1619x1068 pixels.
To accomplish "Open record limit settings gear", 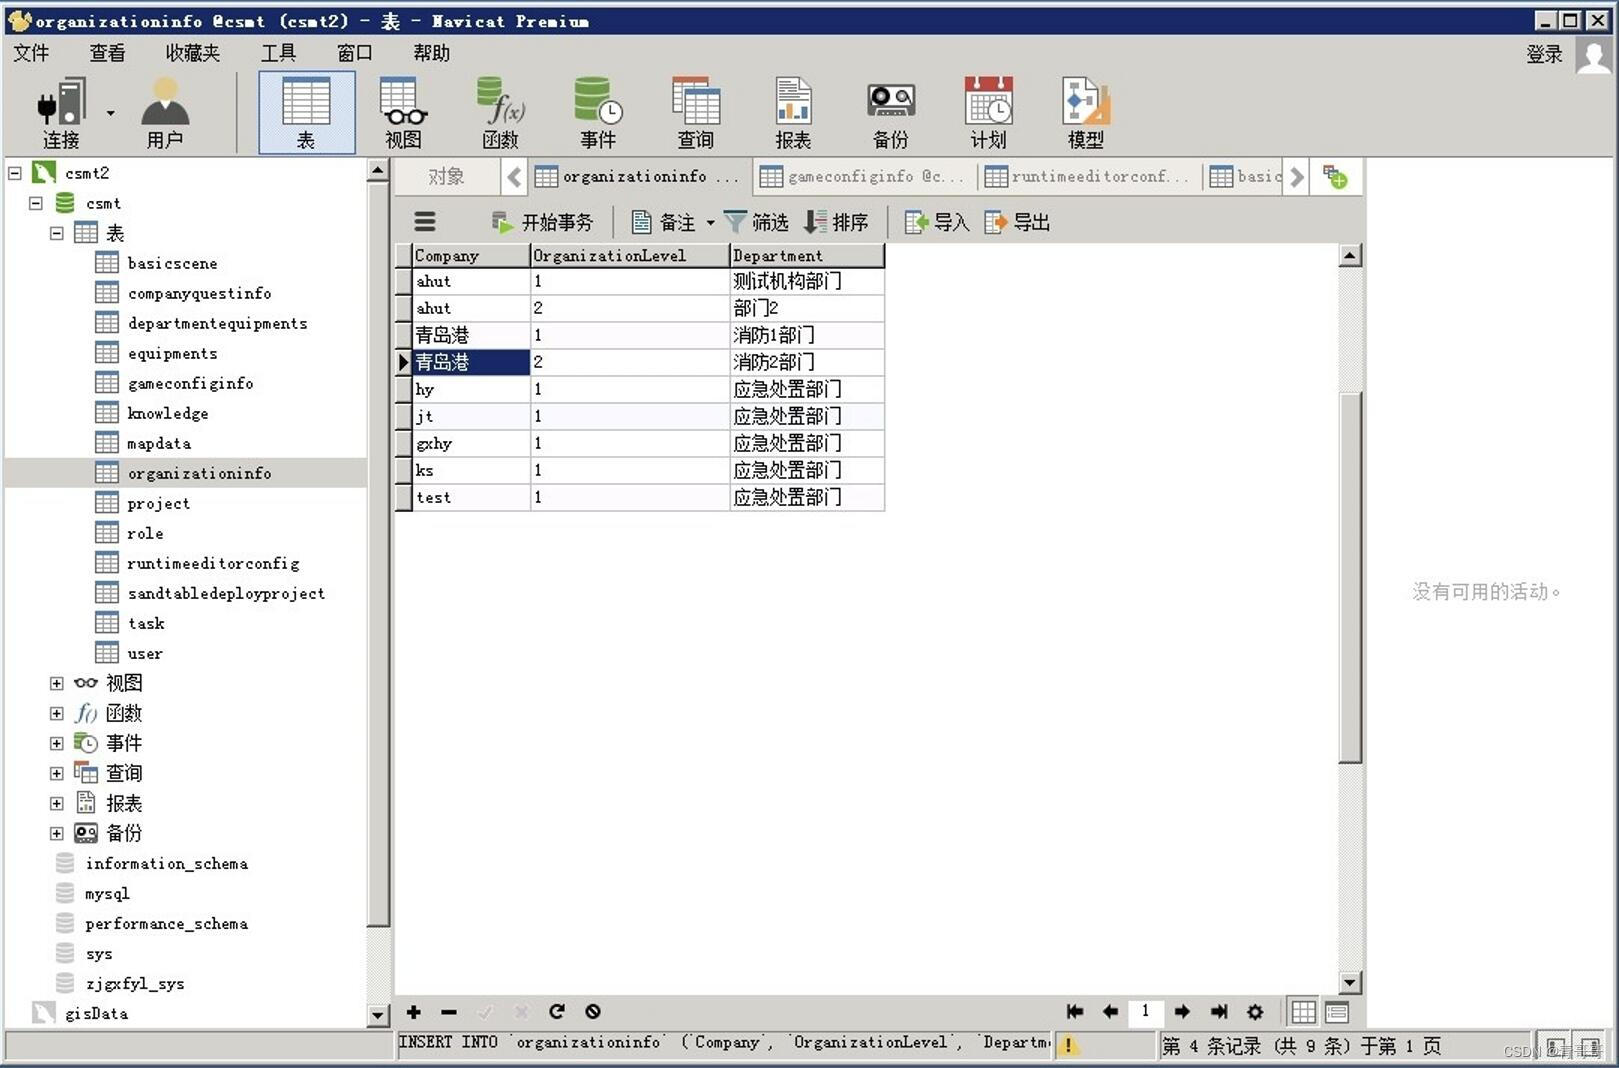I will 1256,1012.
